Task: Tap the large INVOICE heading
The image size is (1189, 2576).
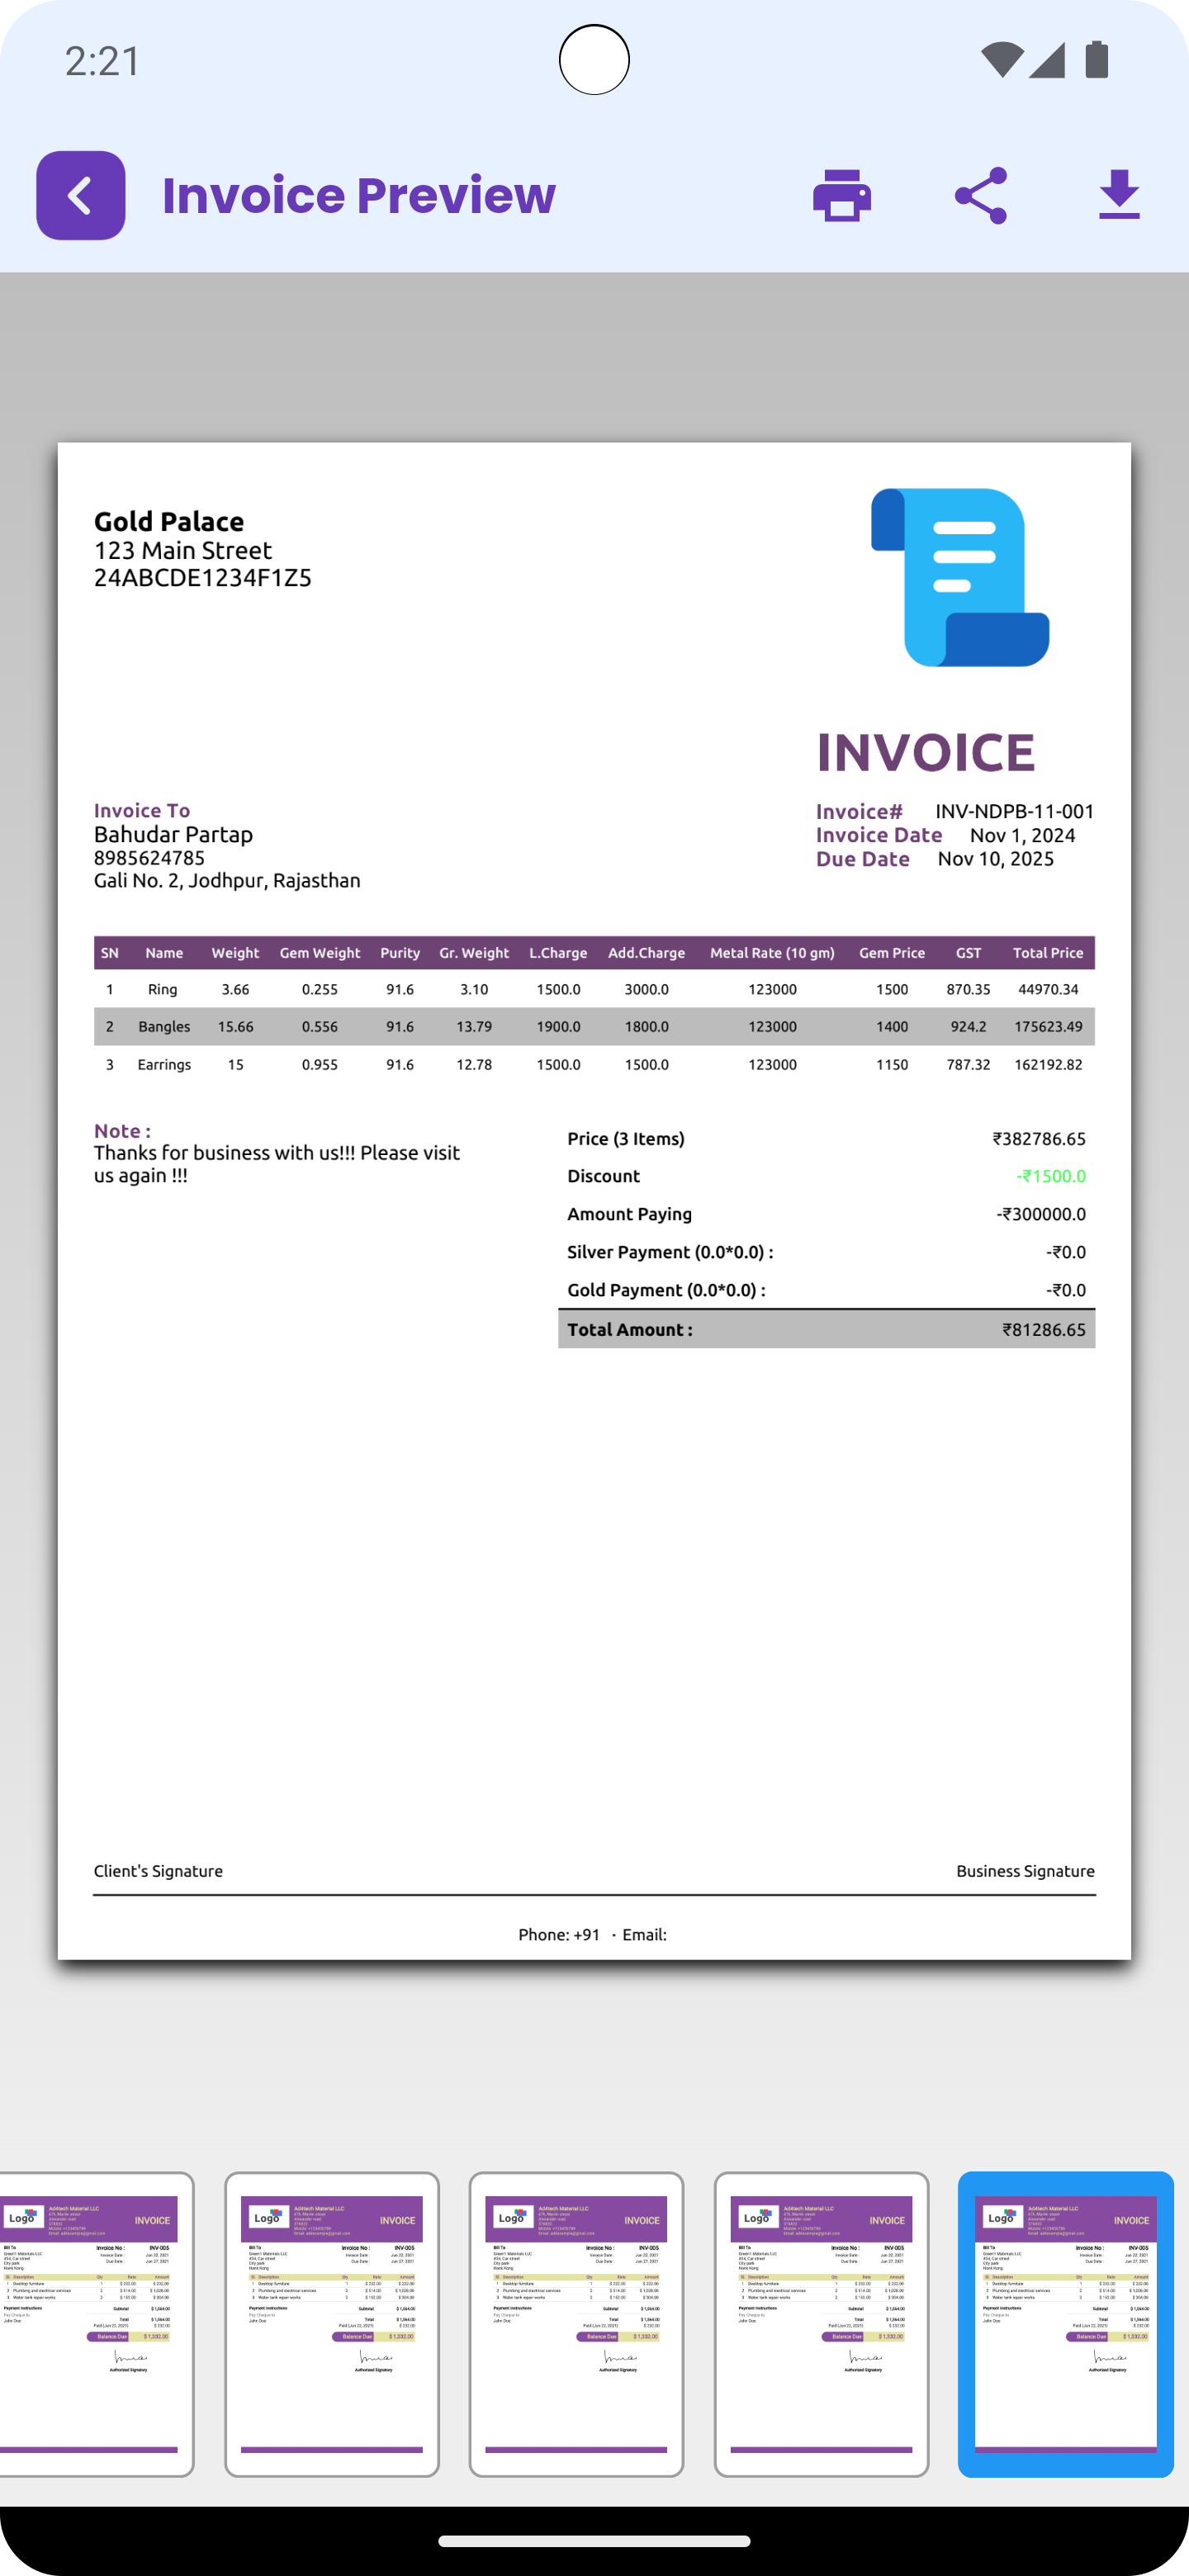Action: tap(925, 752)
